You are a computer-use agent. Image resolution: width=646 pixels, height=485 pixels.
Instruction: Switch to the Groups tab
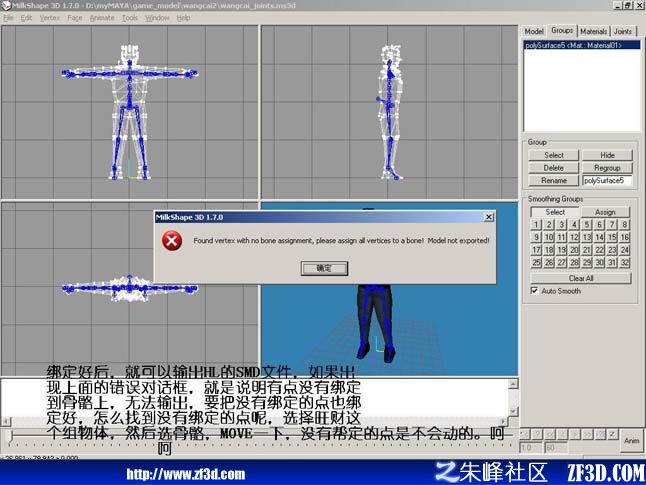click(x=562, y=30)
